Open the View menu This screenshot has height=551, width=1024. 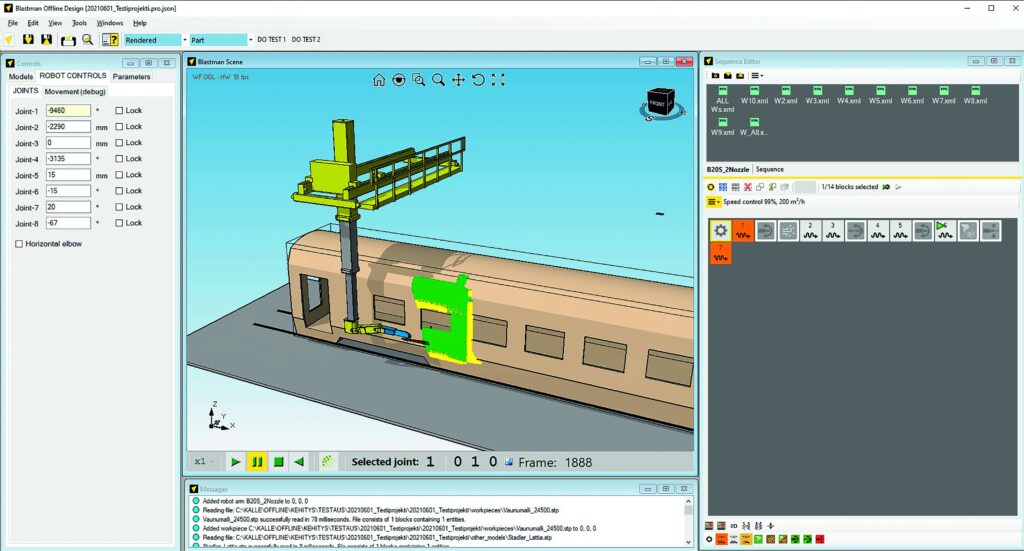55,23
